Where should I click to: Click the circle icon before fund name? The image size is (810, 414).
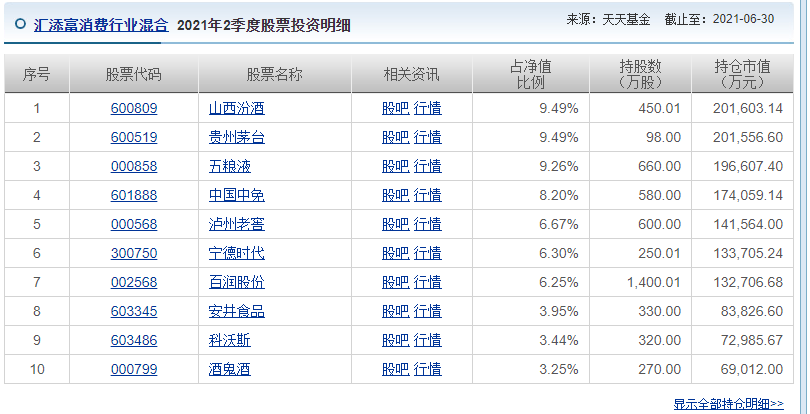(x=20, y=22)
